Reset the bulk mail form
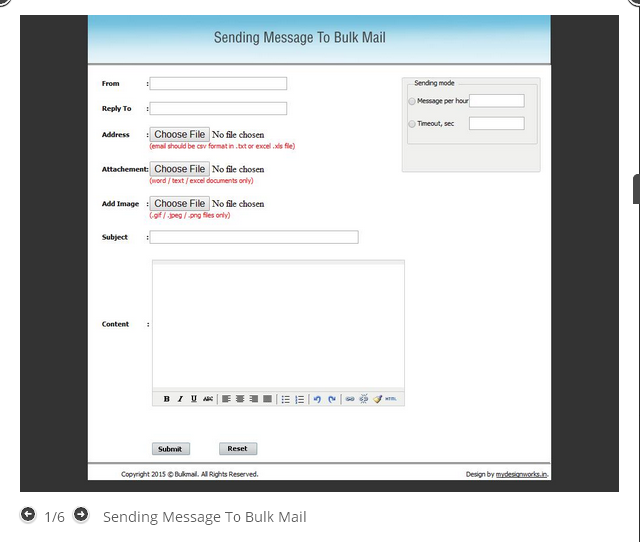Screen dimensions: 640x542 click(x=238, y=449)
